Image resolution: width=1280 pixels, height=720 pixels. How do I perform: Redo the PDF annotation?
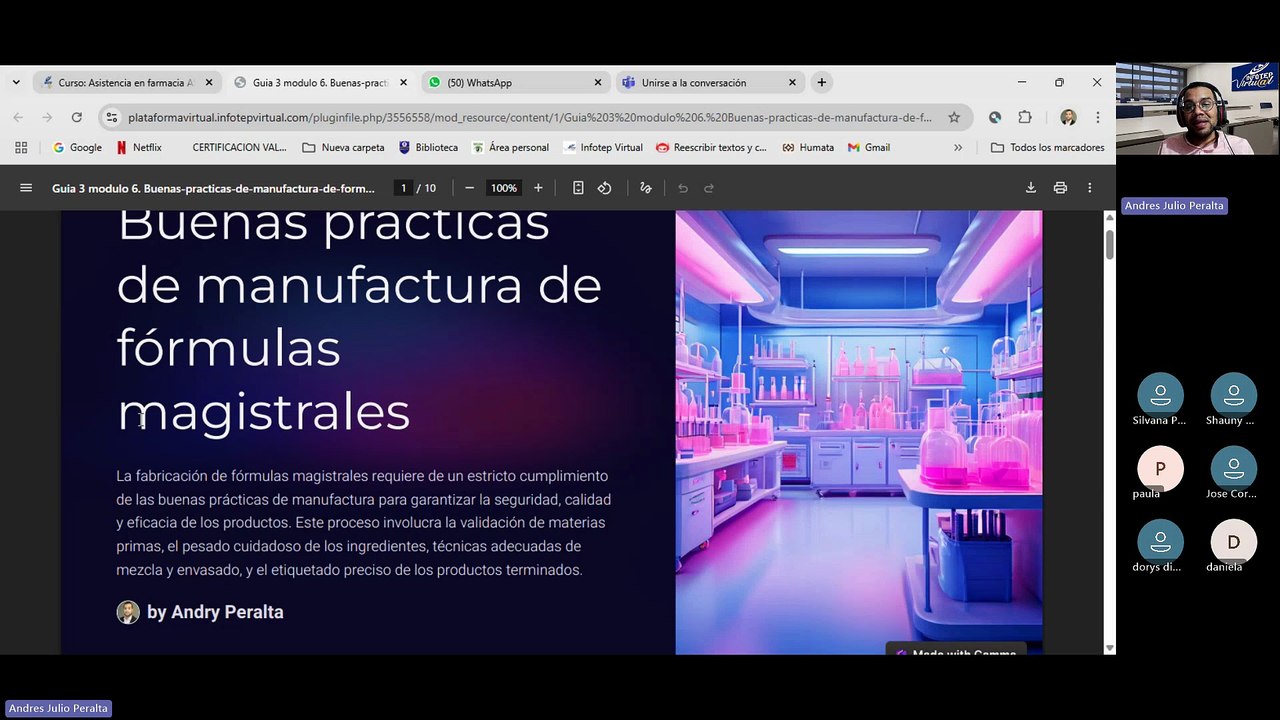tap(709, 188)
